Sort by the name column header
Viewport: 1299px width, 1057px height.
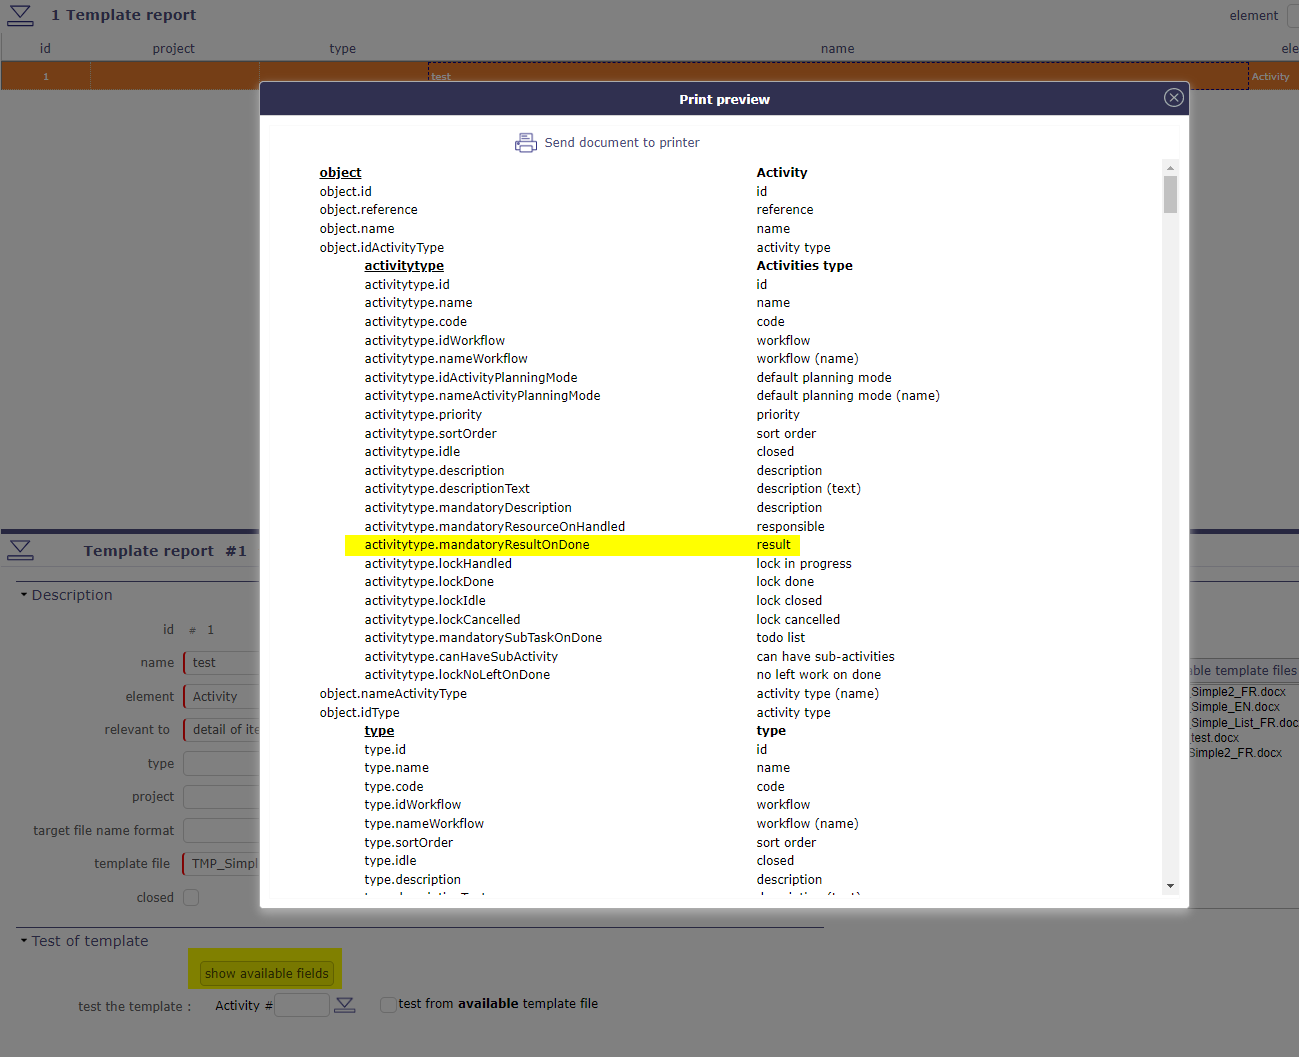point(837,48)
